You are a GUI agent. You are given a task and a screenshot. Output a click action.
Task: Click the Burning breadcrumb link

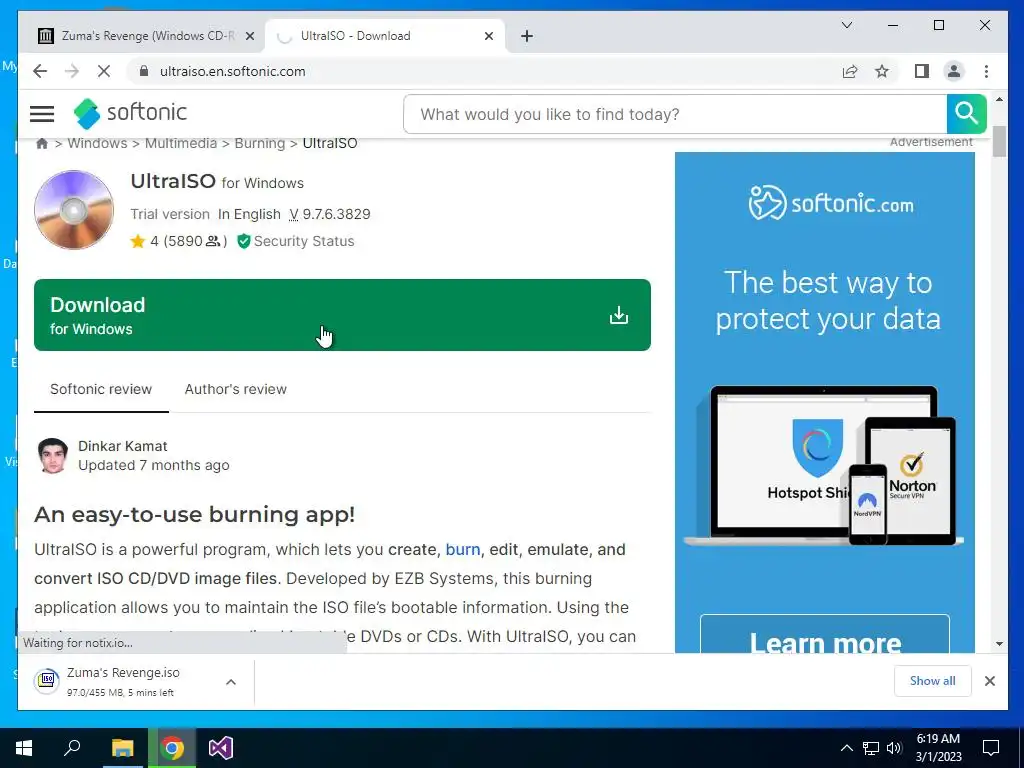260,143
